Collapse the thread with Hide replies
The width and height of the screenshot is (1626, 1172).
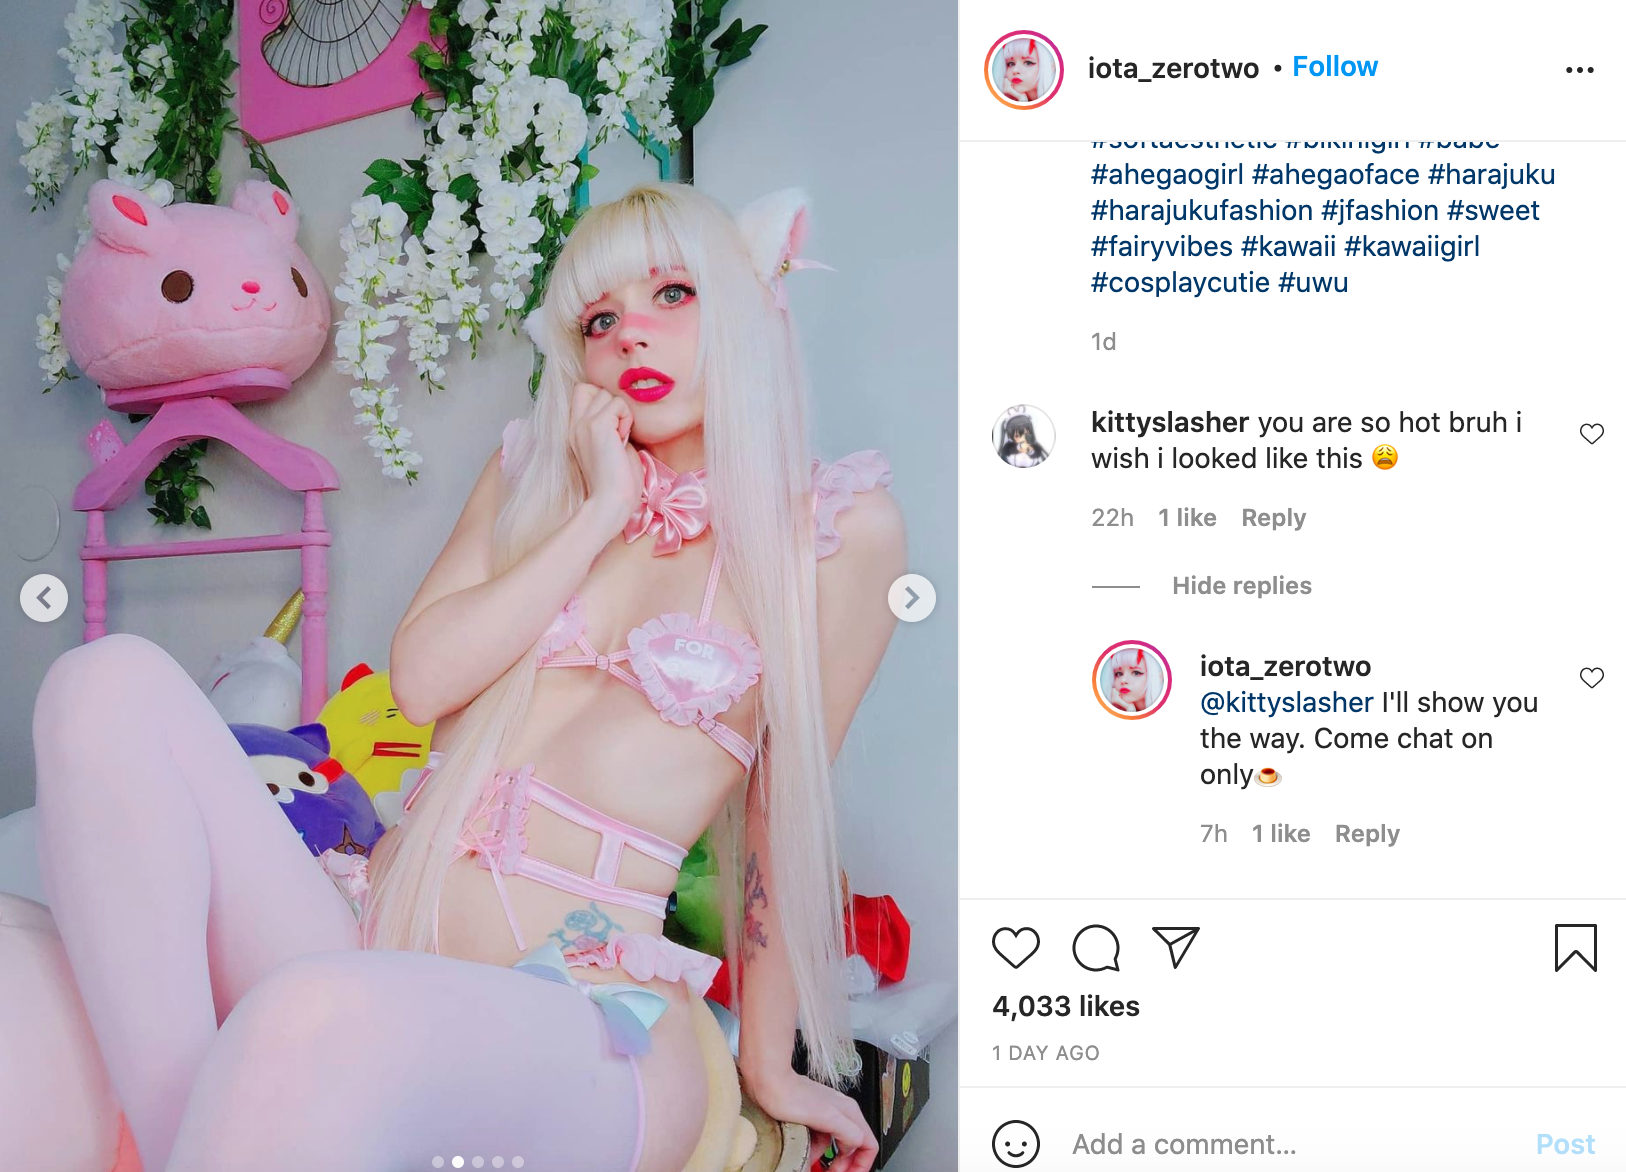(x=1242, y=586)
